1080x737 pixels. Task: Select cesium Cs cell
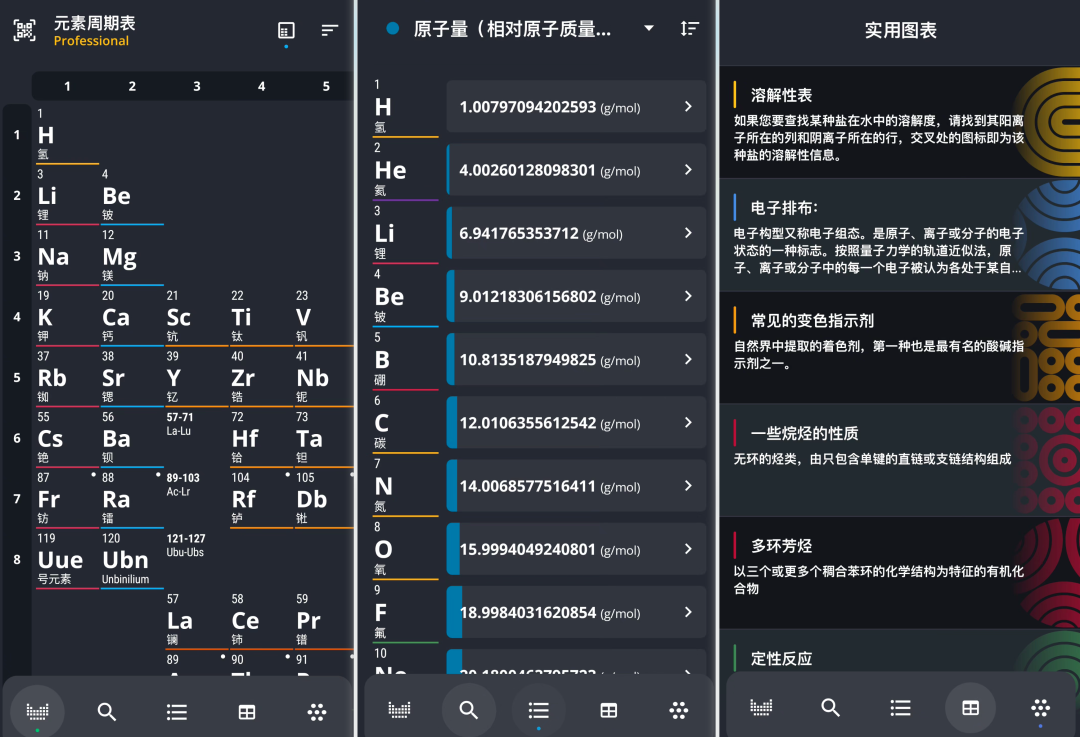[x=67, y=438]
